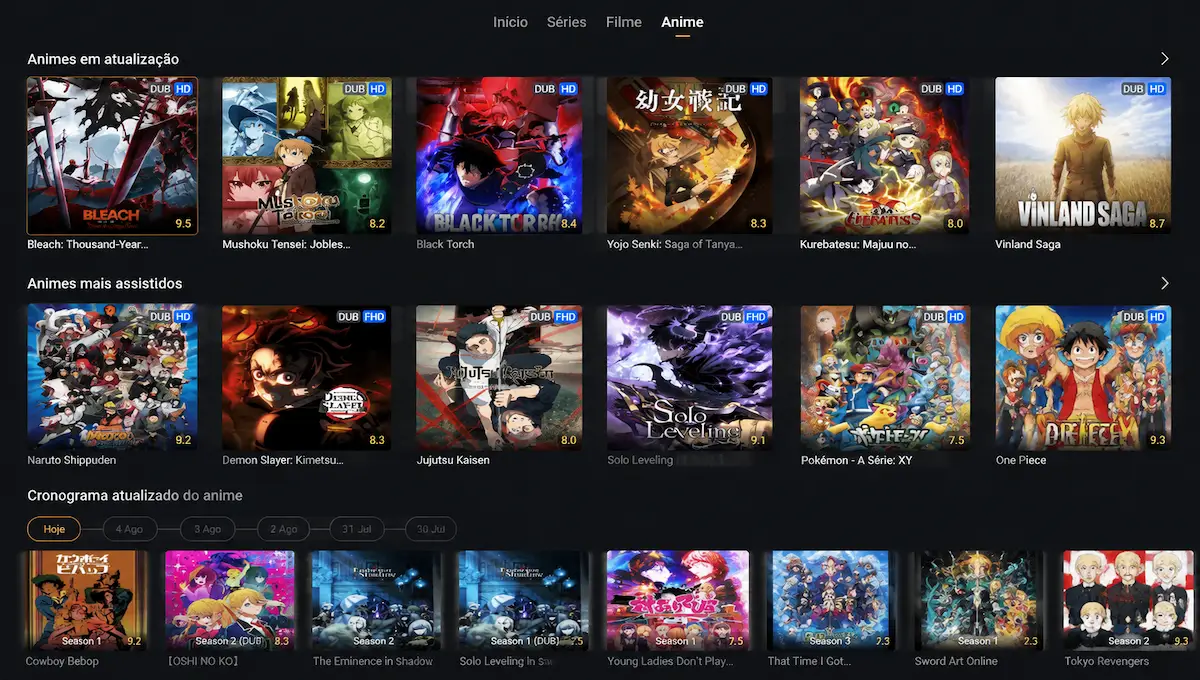Open the Bleach: Thousand-Year poster
Viewport: 1200px width, 680px height.
112,156
